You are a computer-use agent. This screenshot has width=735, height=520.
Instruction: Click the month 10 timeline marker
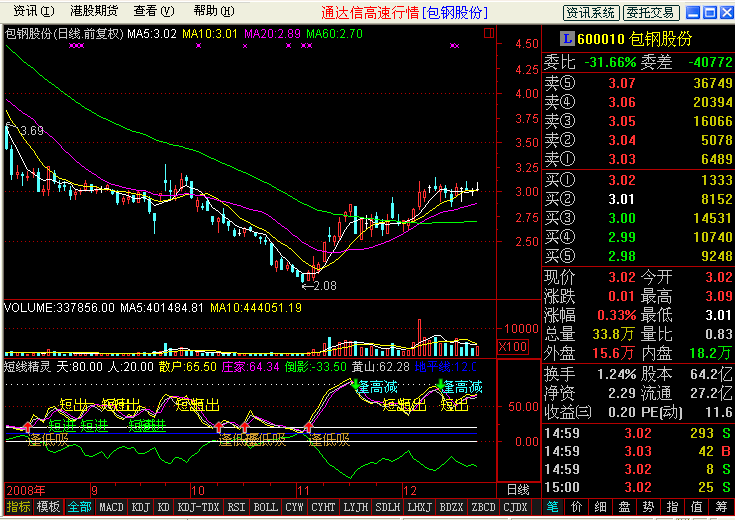tap(198, 490)
